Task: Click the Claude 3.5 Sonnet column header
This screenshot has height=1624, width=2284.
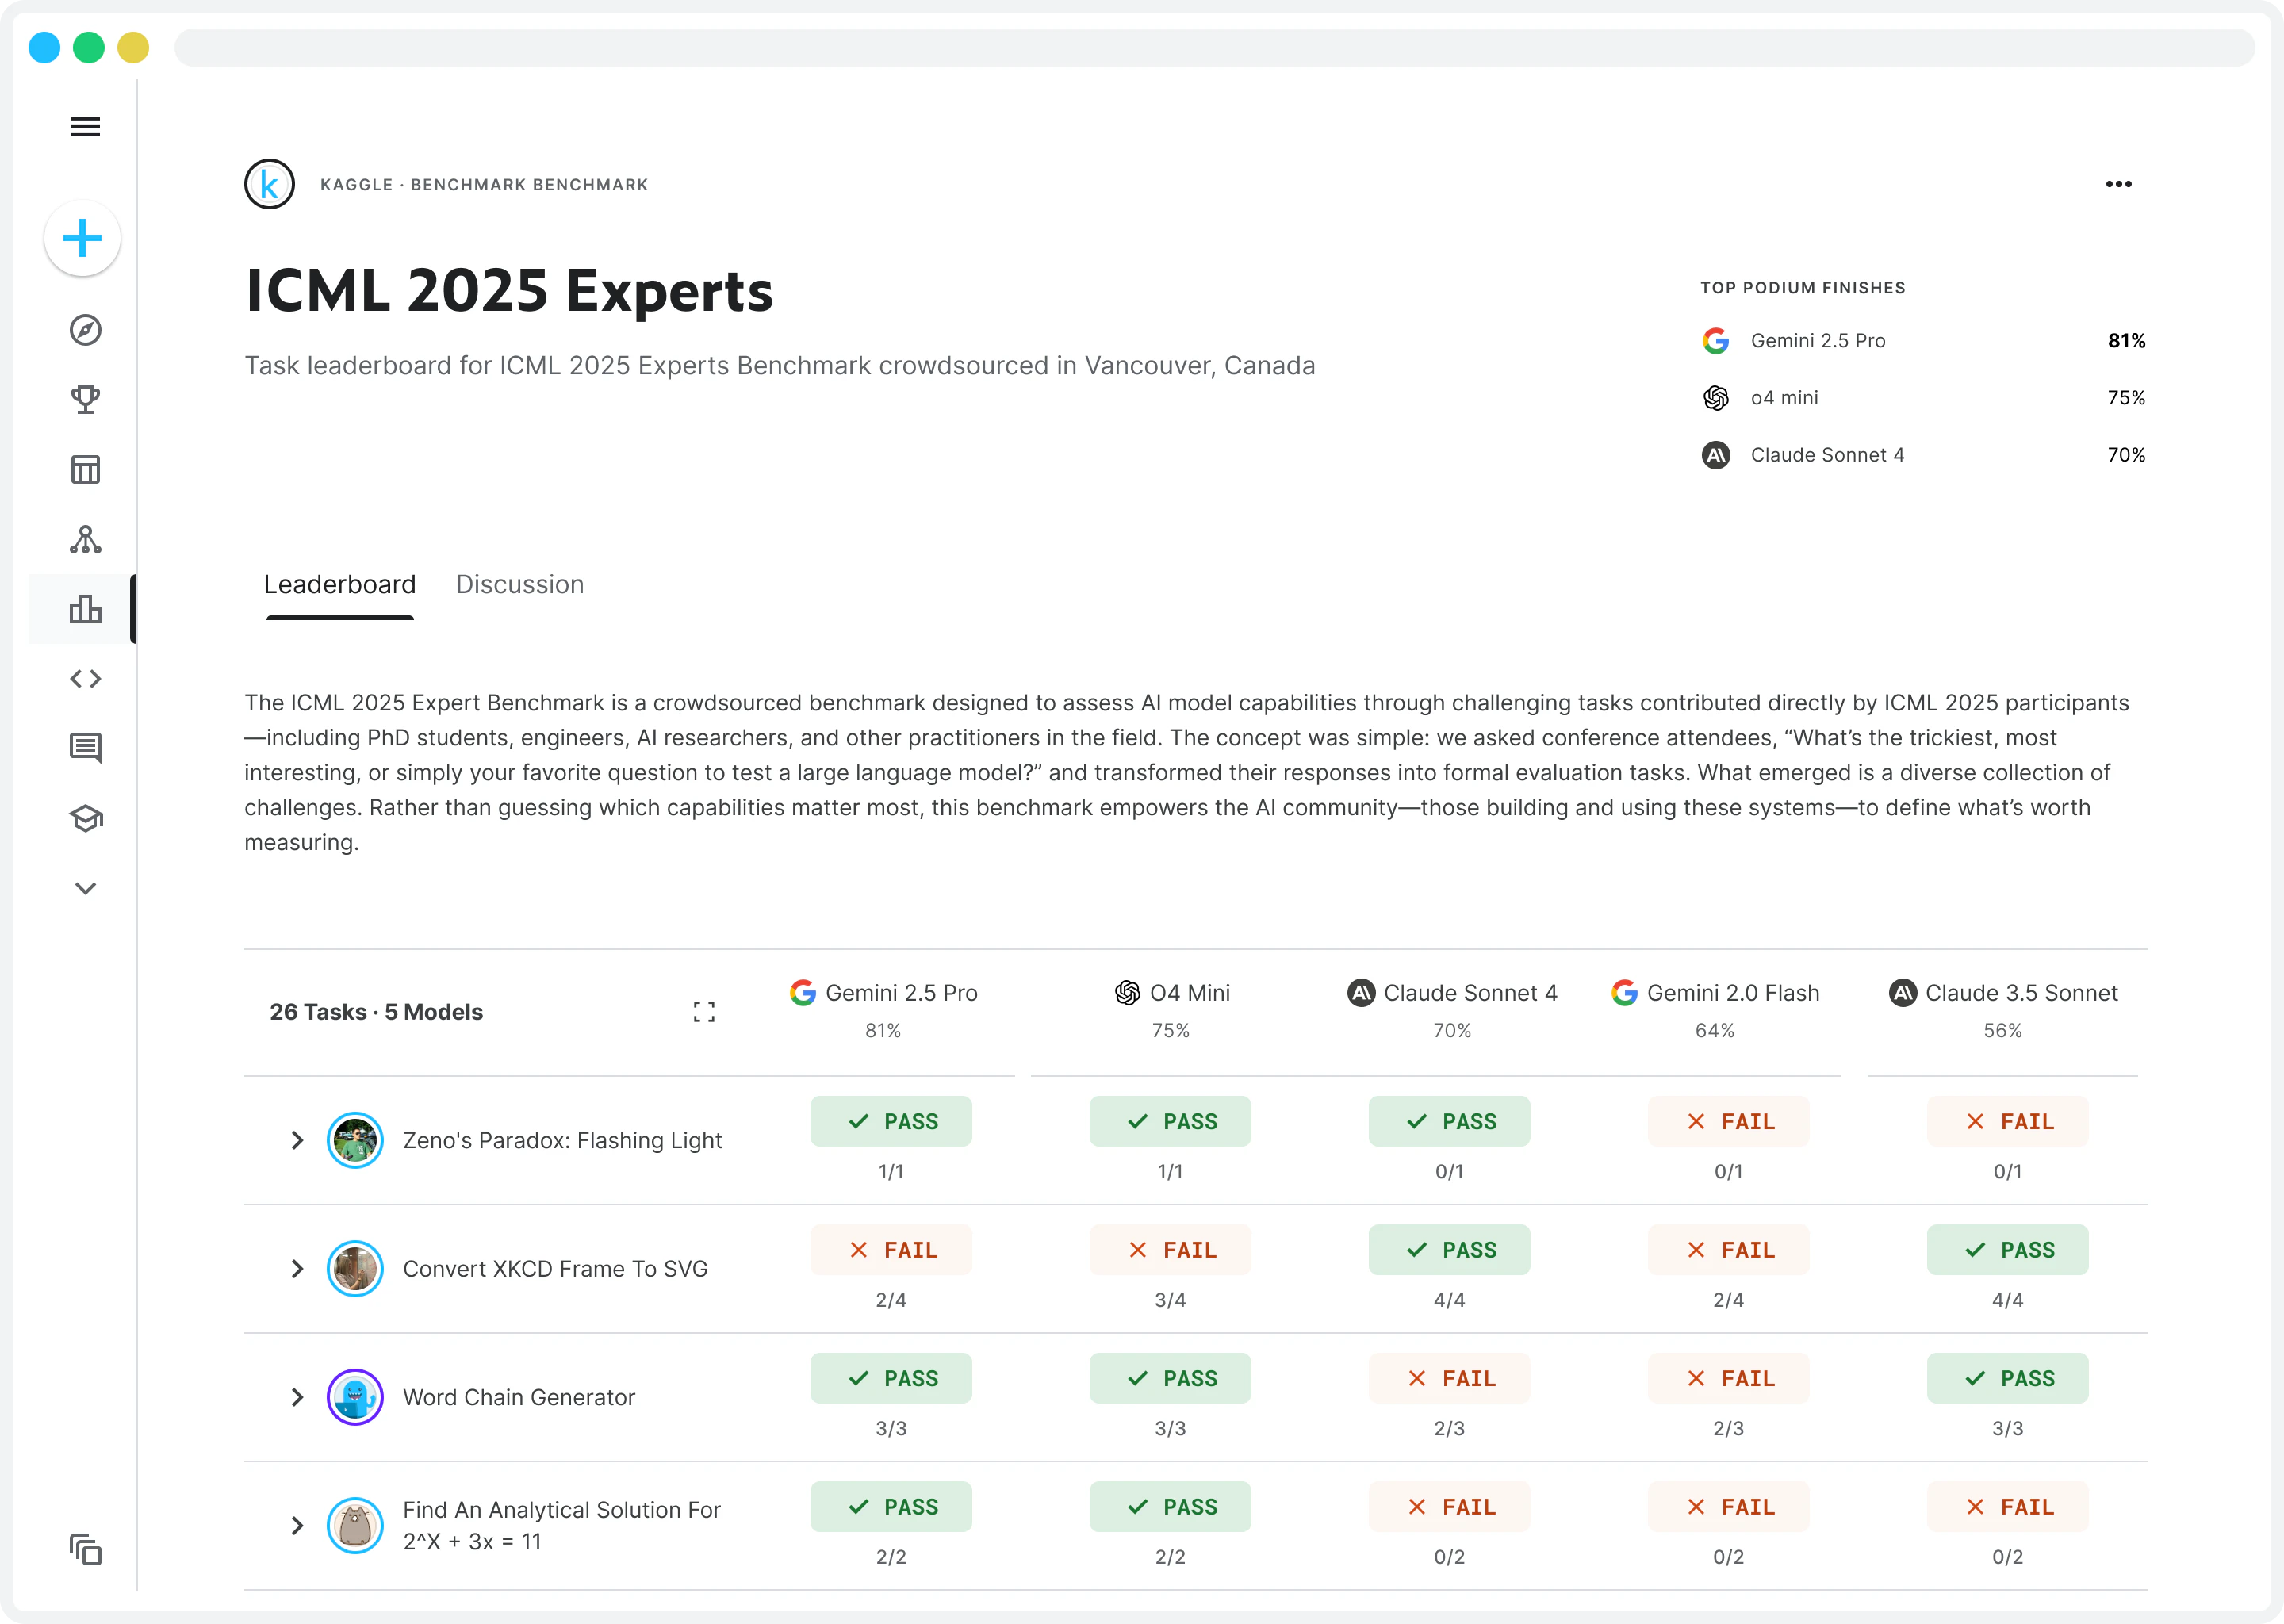Action: [2003, 993]
